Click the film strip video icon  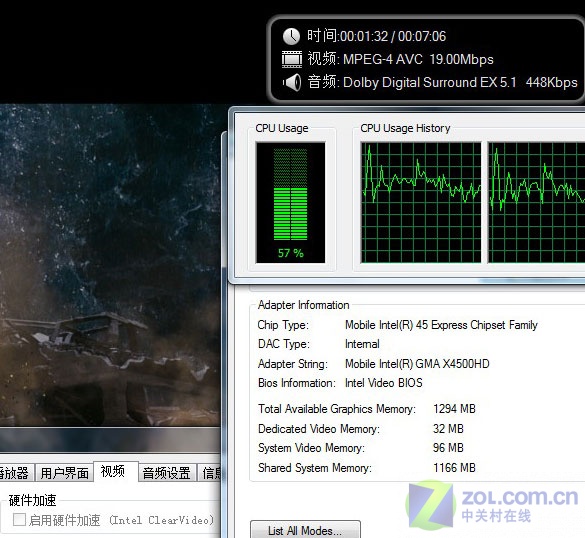(x=291, y=59)
